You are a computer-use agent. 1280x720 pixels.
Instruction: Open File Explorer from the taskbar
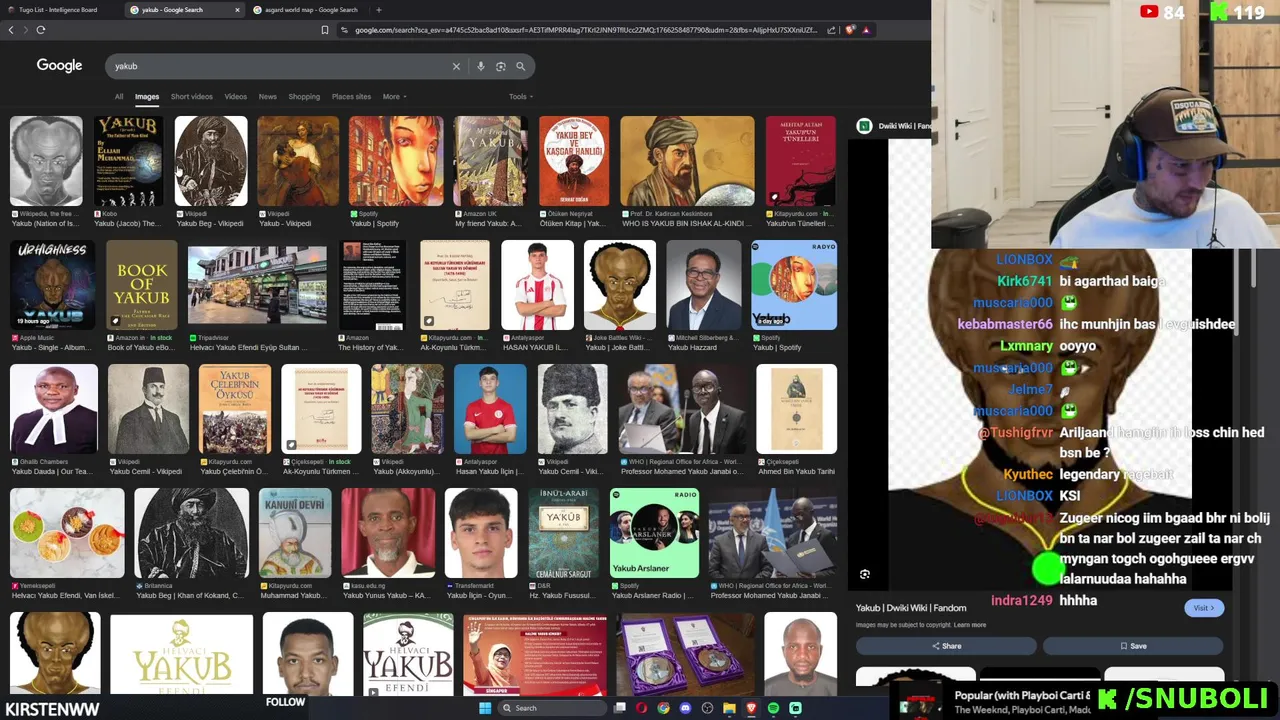(x=729, y=708)
